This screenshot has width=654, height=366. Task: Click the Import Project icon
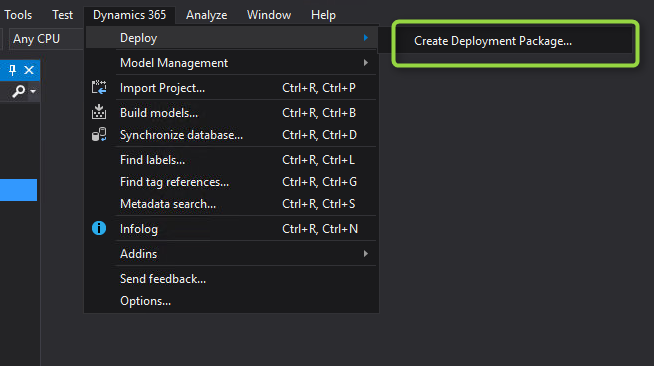pos(99,88)
